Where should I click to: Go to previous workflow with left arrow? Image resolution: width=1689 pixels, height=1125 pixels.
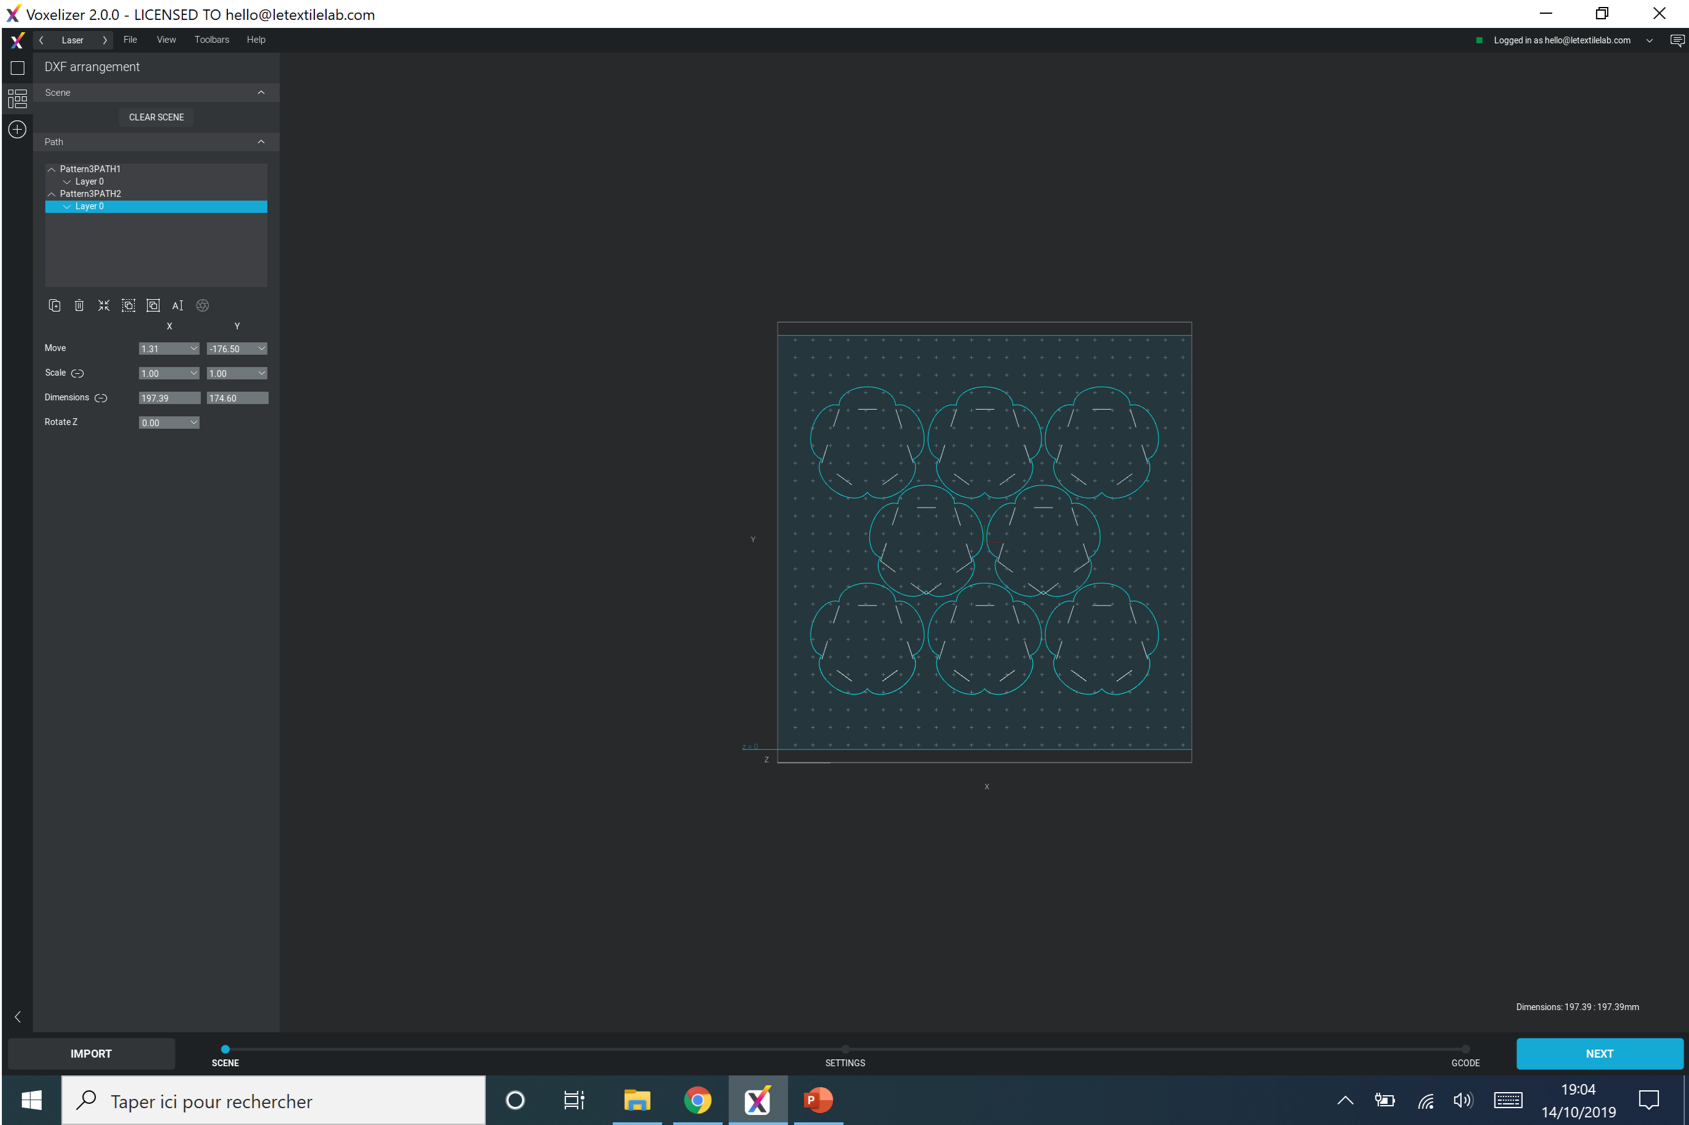click(x=41, y=40)
